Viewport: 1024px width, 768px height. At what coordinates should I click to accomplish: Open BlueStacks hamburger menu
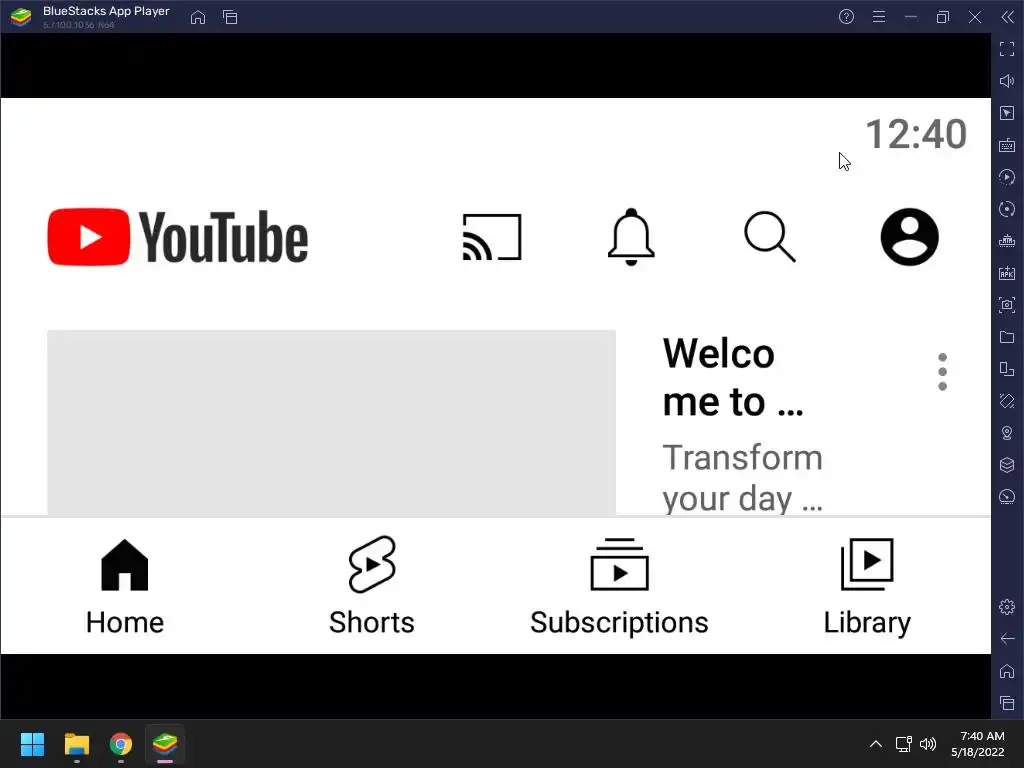(879, 17)
